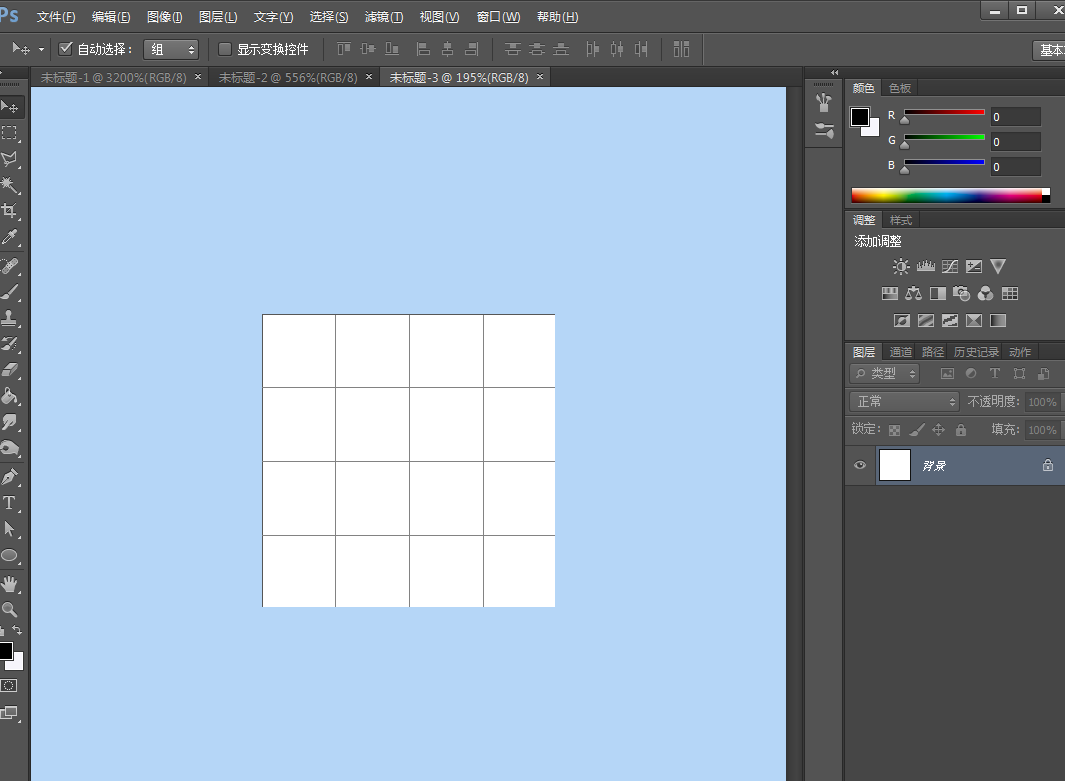Toggle the 自动选择 checkbox
Screen dimensions: 1065x781
coord(65,49)
